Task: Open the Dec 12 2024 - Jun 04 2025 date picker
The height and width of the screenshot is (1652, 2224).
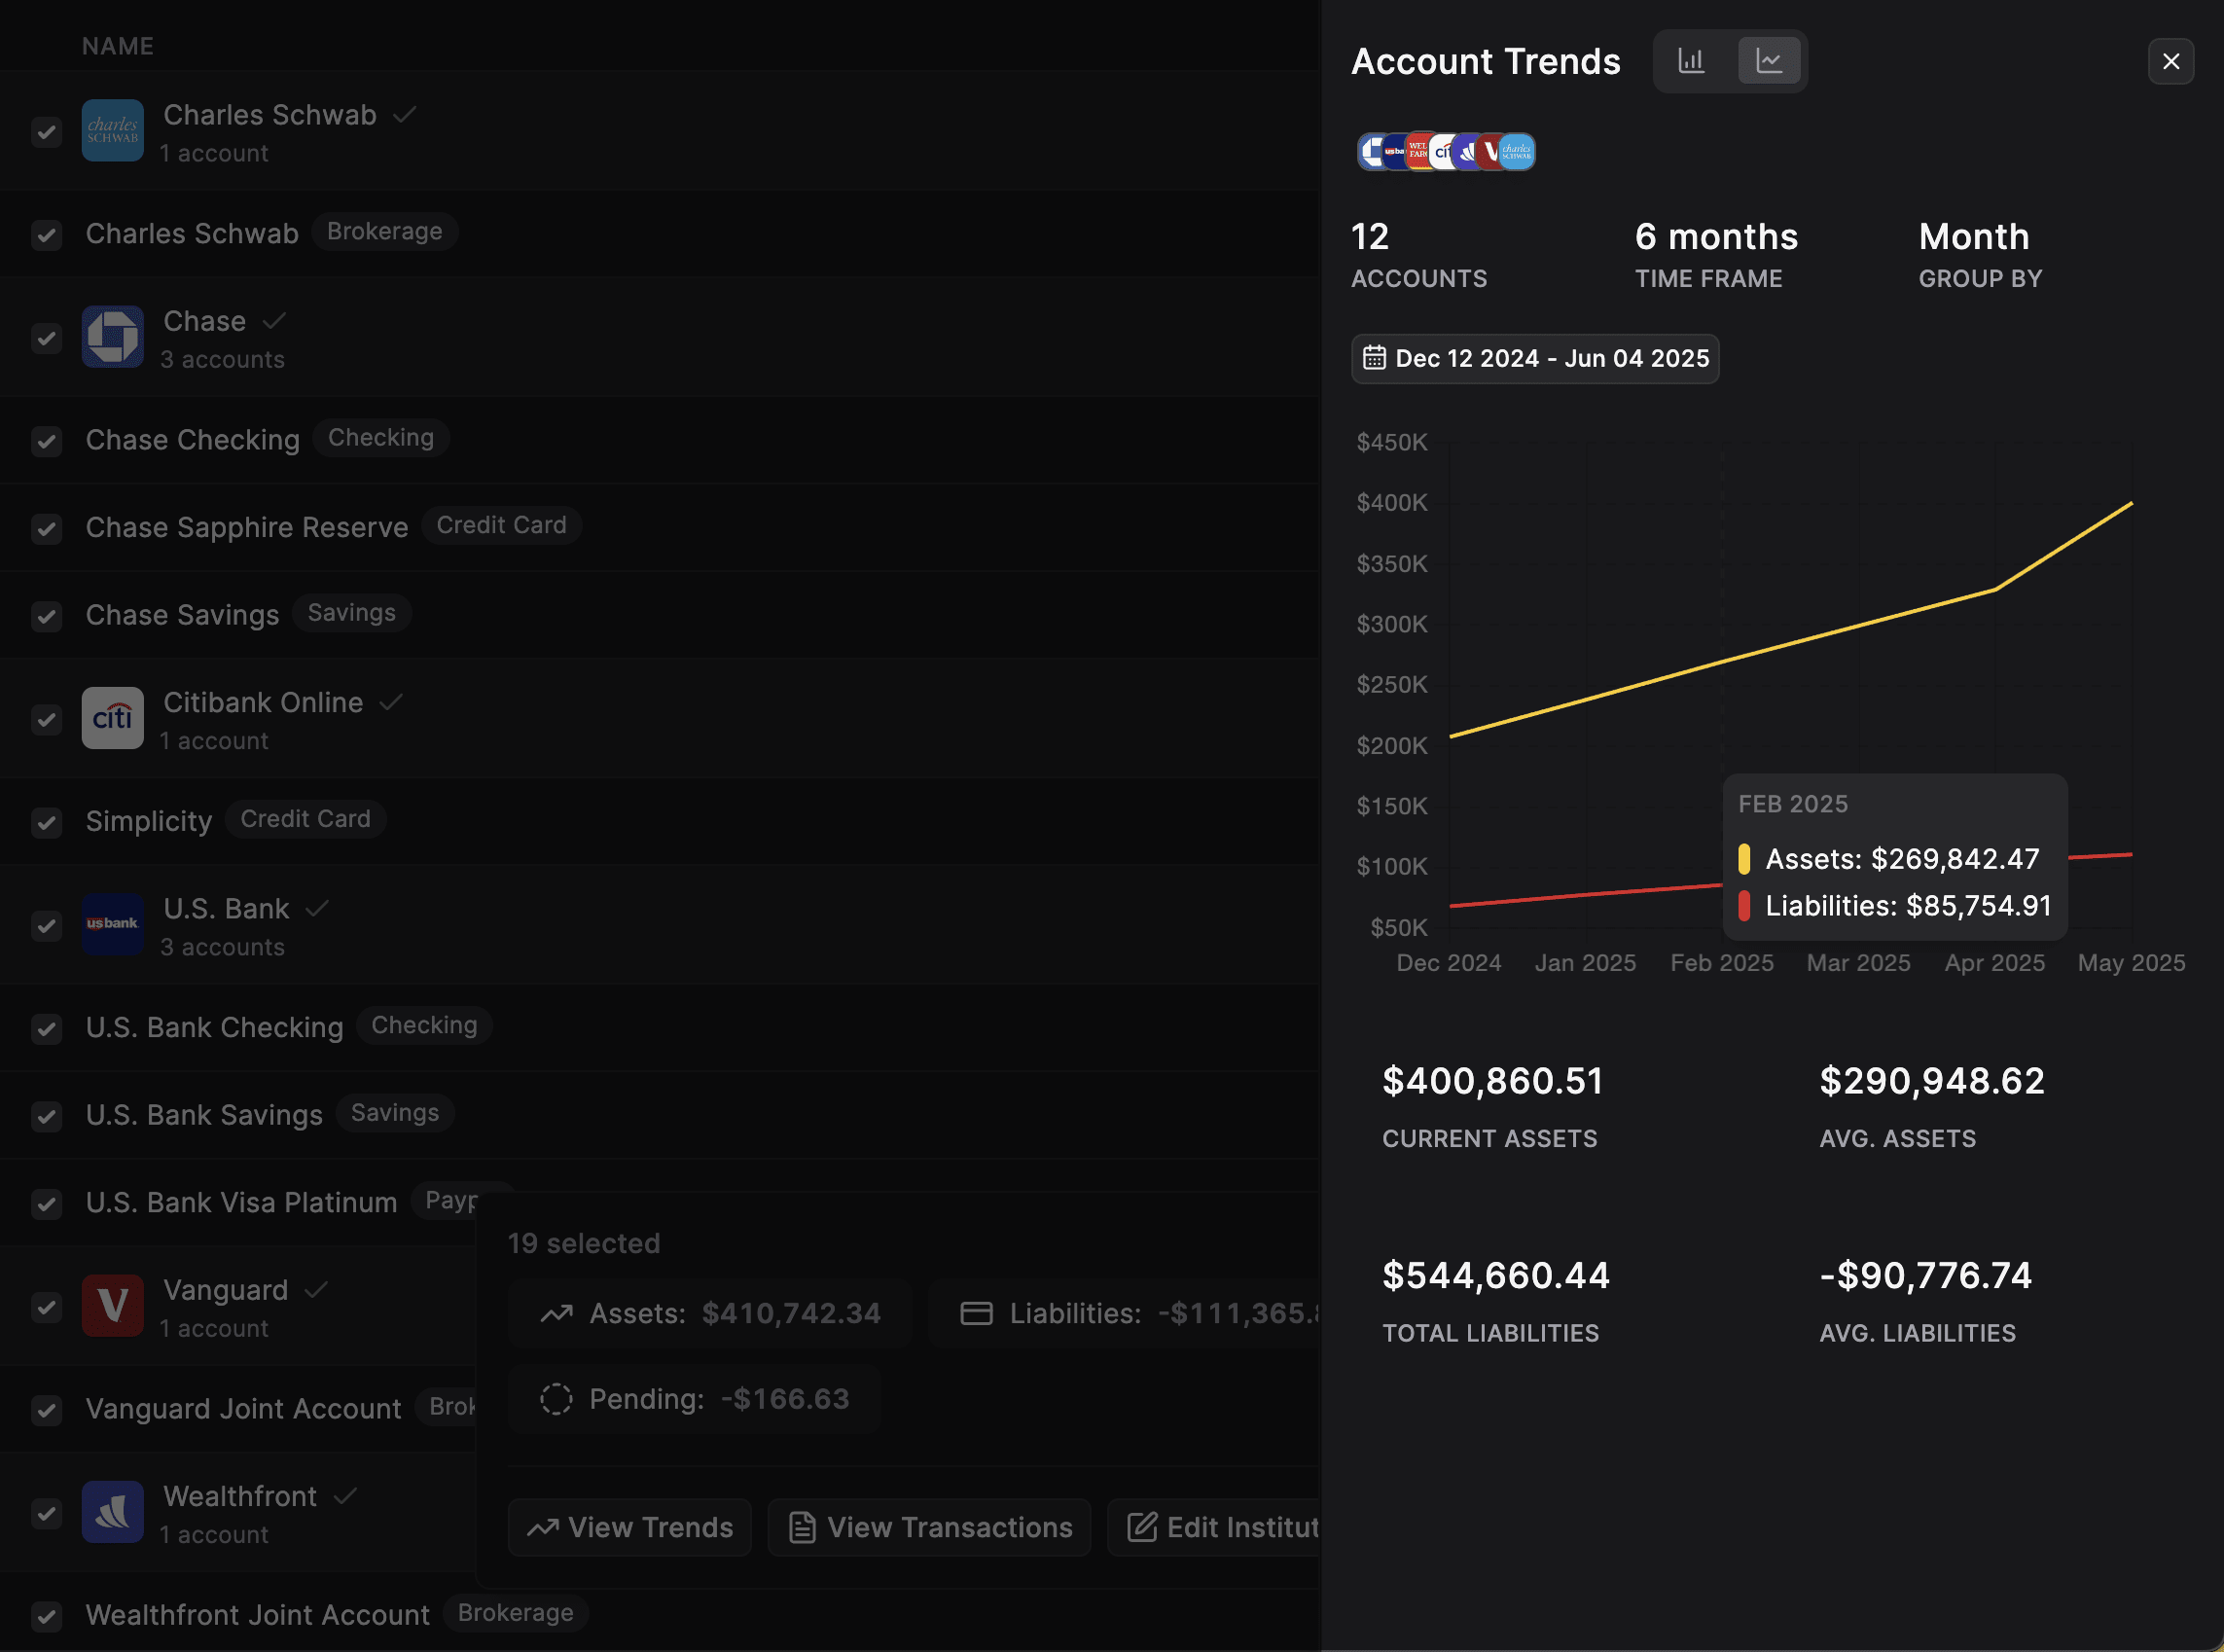Action: pos(1535,358)
